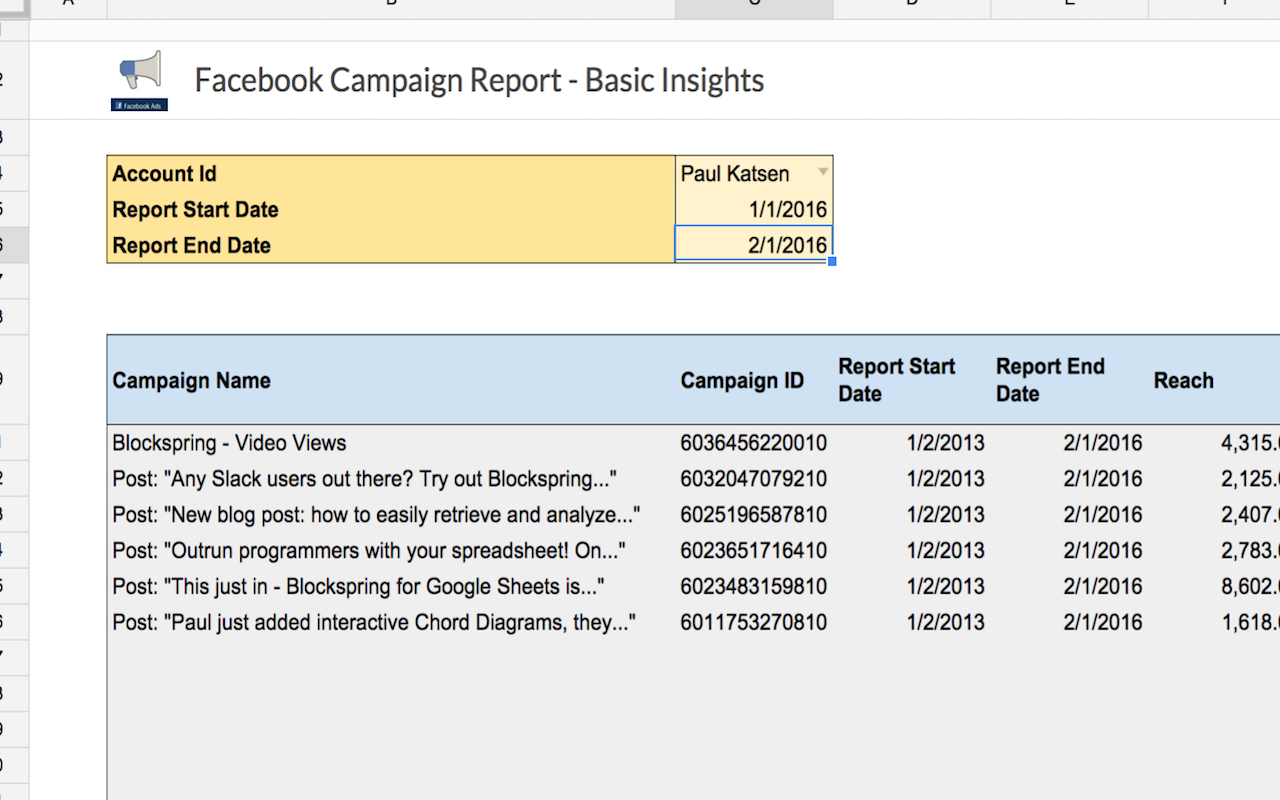Click the report title "Facebook Campaign Report - Basic Insights"
The image size is (1280, 800).
point(479,80)
